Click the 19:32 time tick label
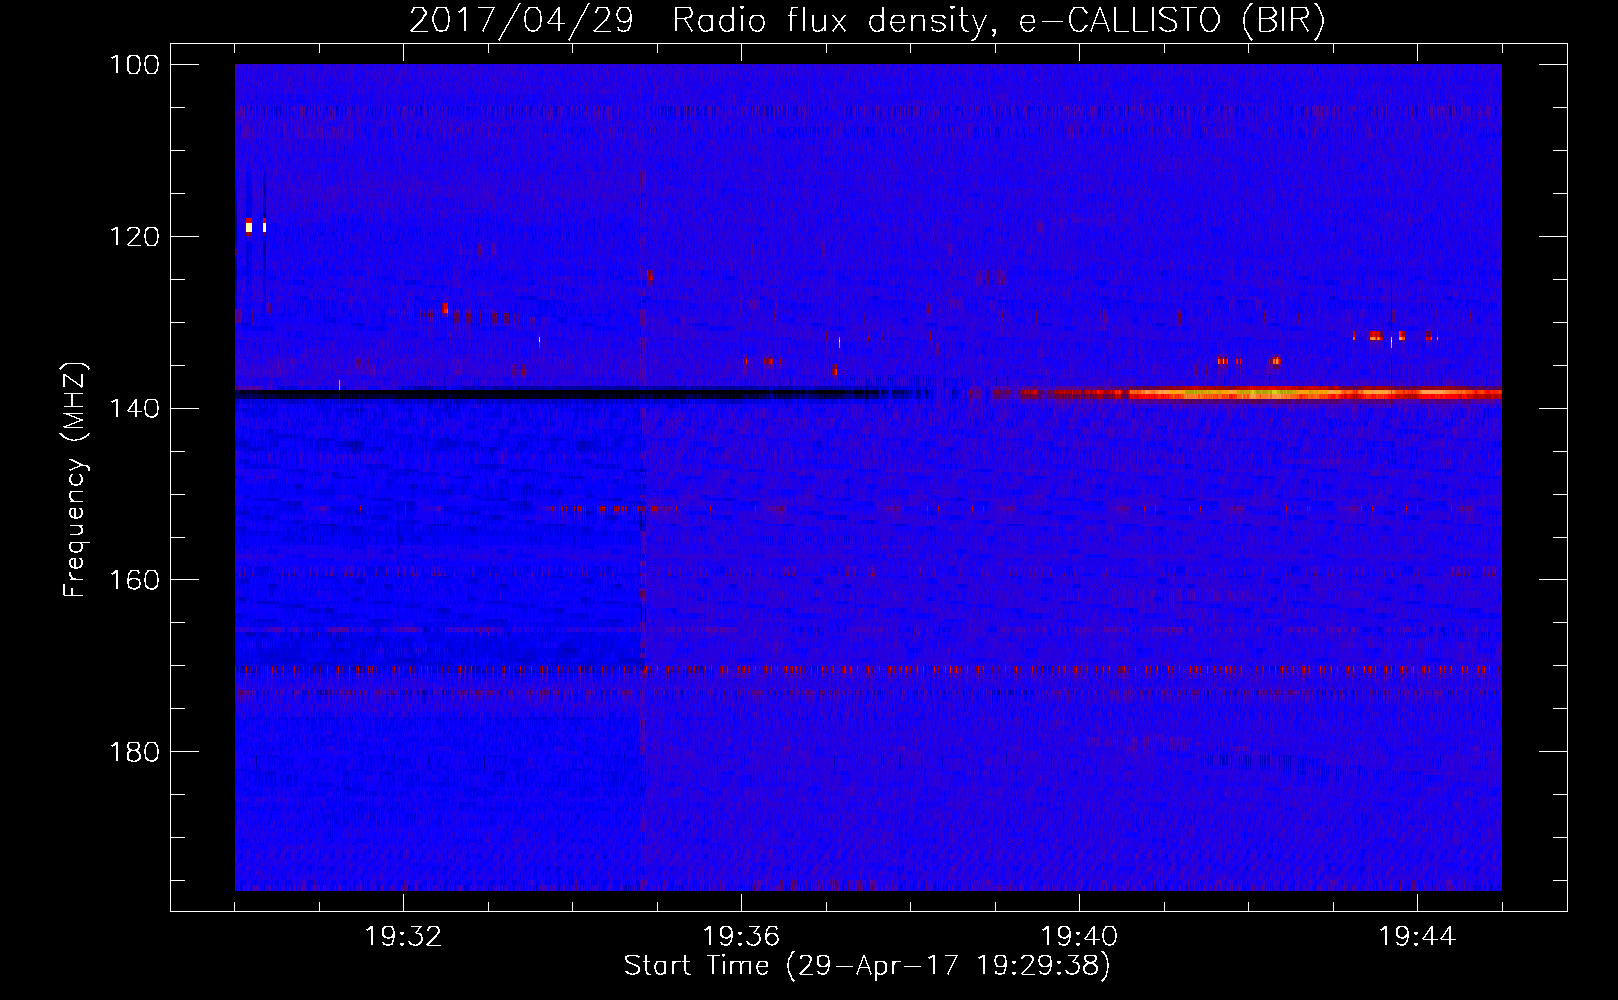1618x1000 pixels. pyautogui.click(x=403, y=937)
